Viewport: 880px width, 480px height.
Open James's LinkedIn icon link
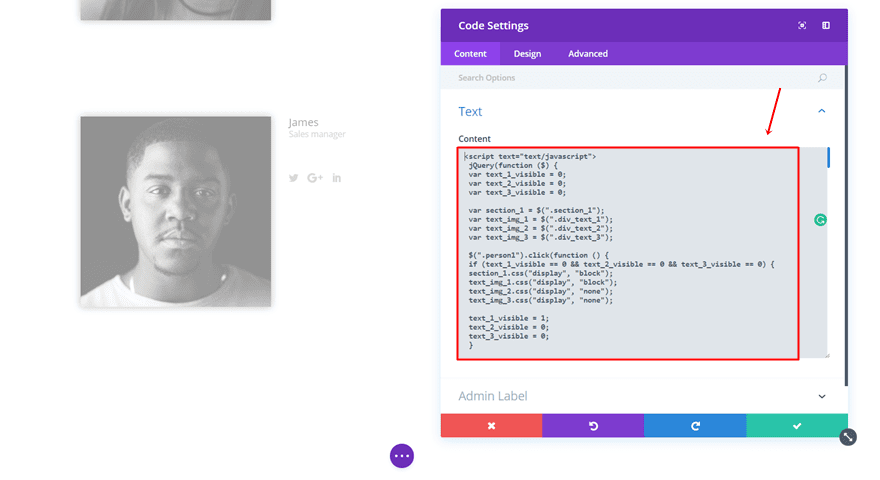click(337, 178)
